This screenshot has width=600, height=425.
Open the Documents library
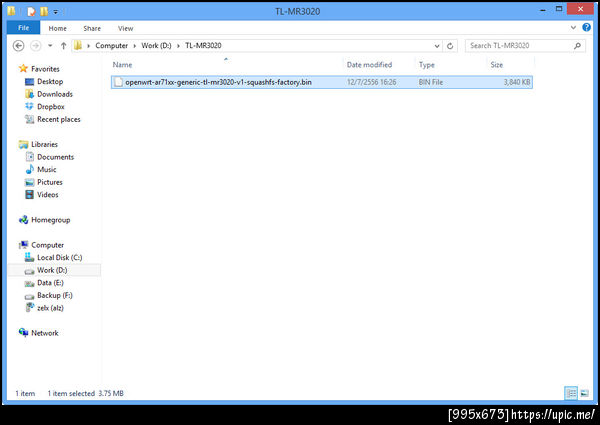pyautogui.click(x=55, y=157)
